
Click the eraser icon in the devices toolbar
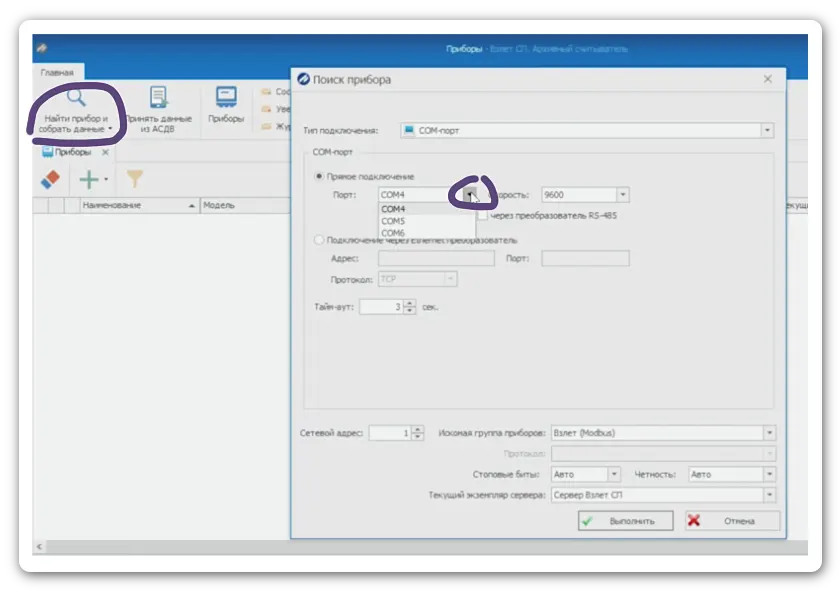point(50,179)
